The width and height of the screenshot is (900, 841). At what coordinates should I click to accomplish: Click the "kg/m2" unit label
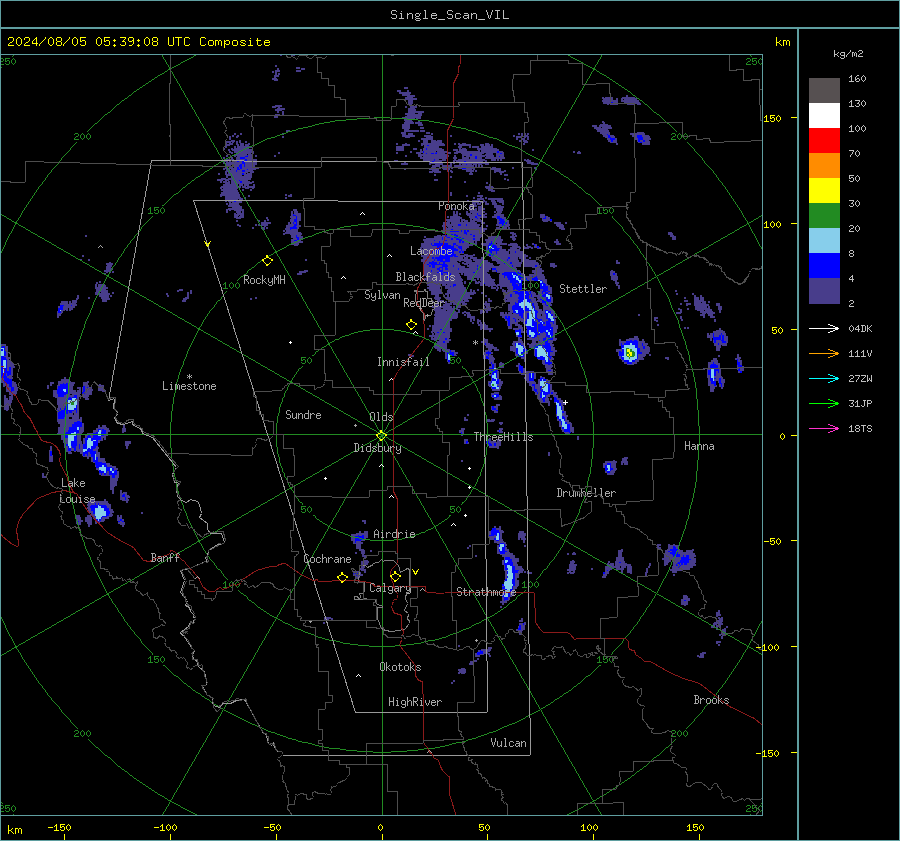point(848,54)
